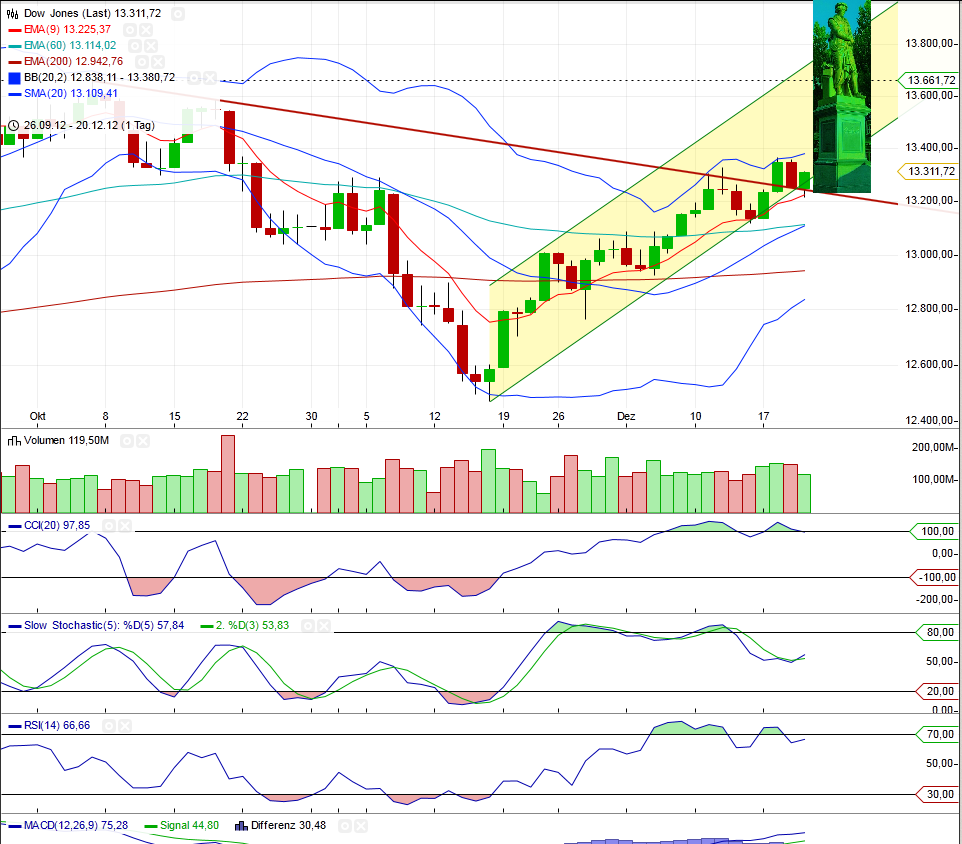Screen dimensions: 962x844
Task: Click the blue SMA(20) legend line
Action: 15,94
